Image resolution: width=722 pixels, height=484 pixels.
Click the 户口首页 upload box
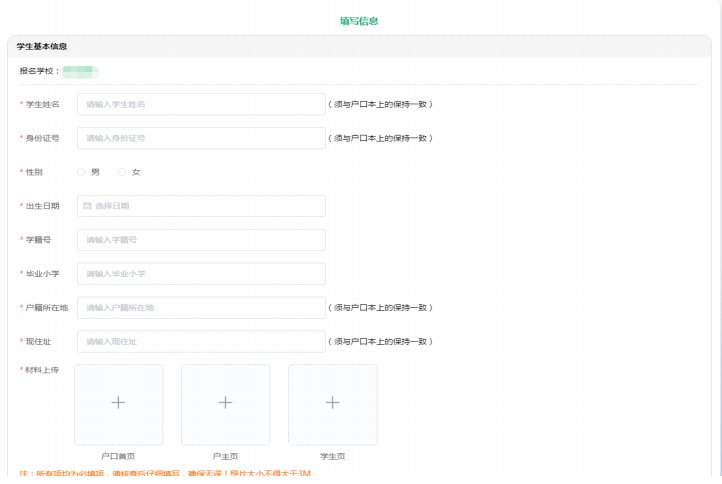coord(118,405)
